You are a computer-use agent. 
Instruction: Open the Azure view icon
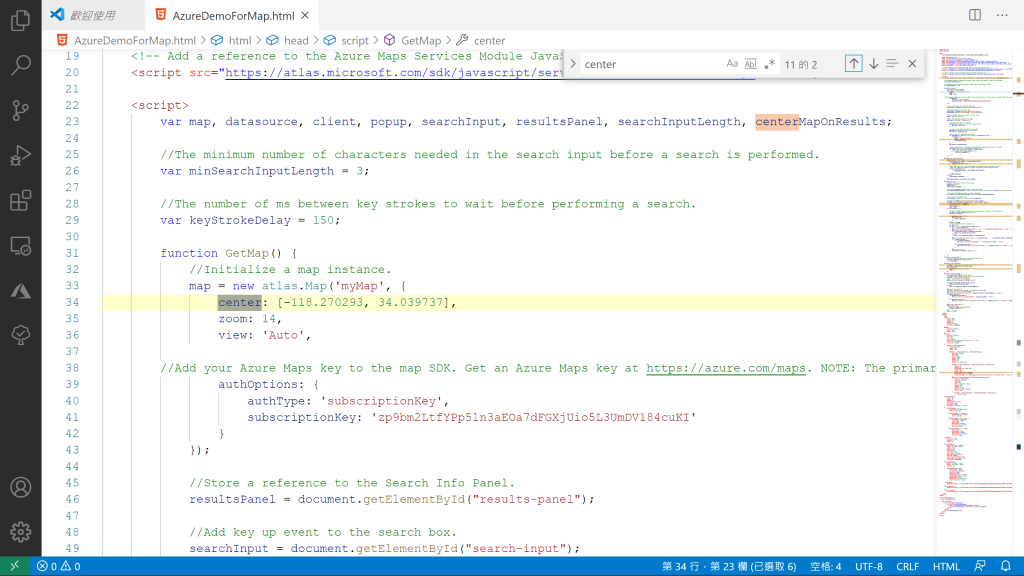[20, 291]
